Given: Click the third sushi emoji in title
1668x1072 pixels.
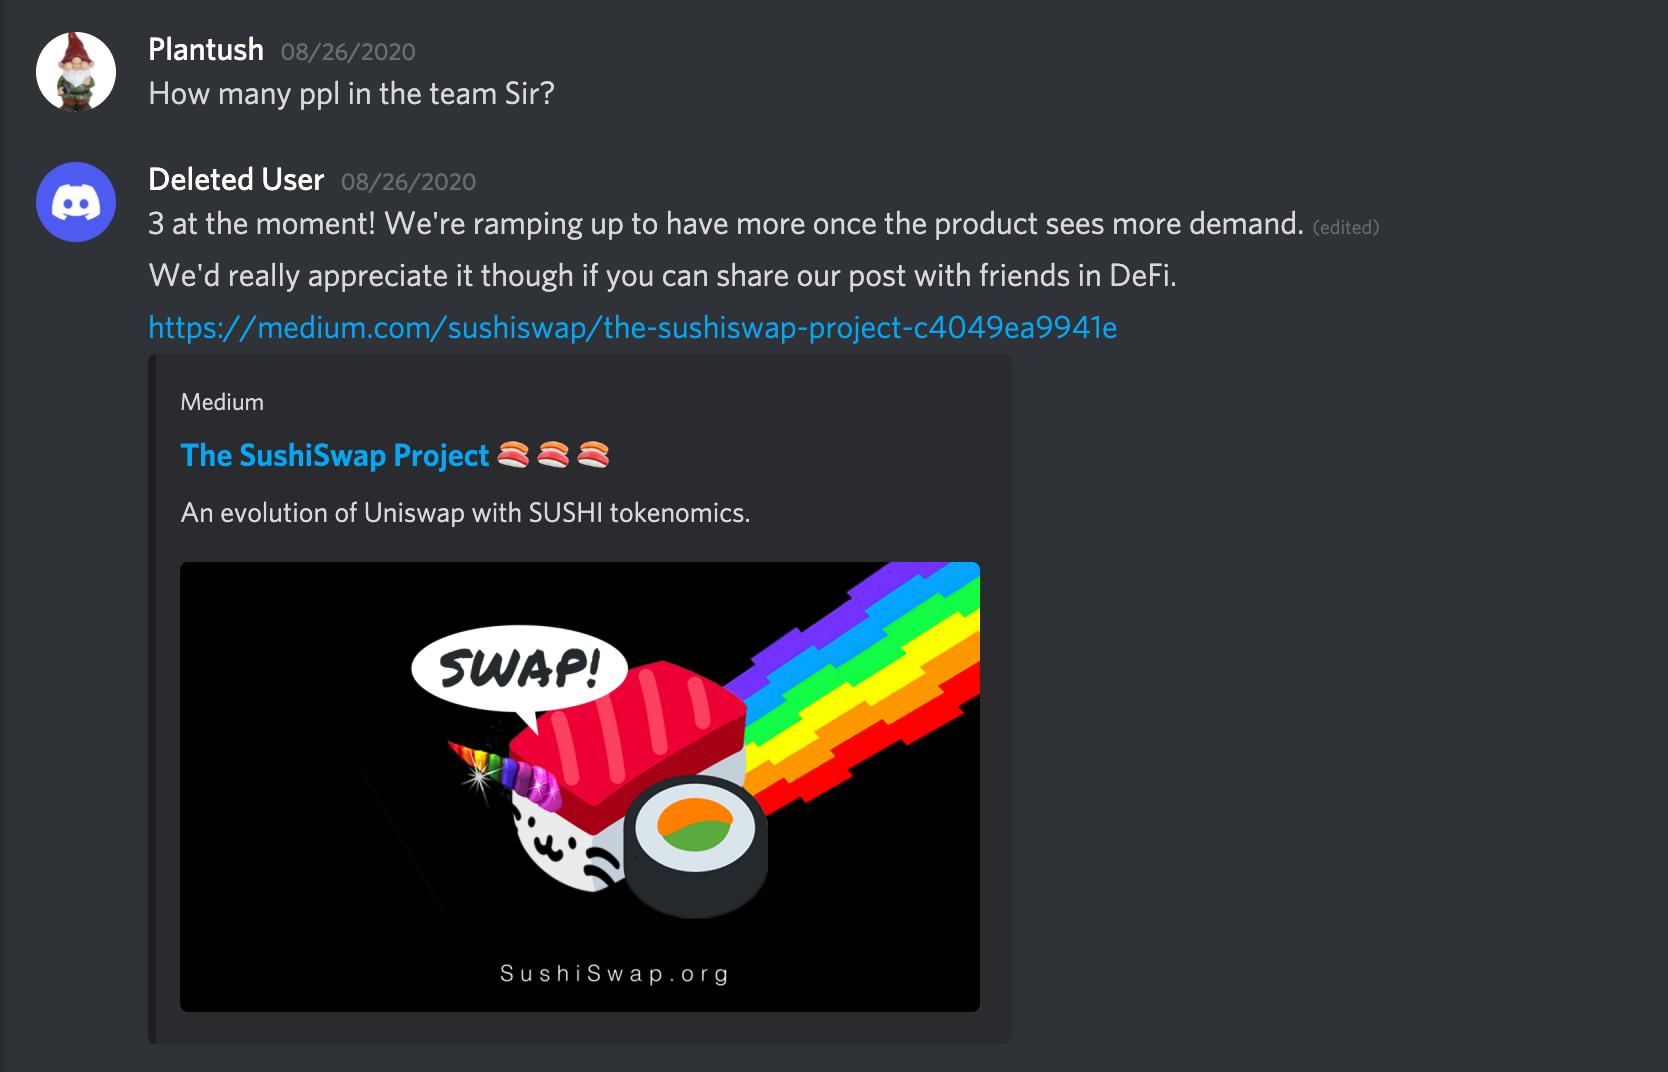Looking at the screenshot, I should (593, 455).
